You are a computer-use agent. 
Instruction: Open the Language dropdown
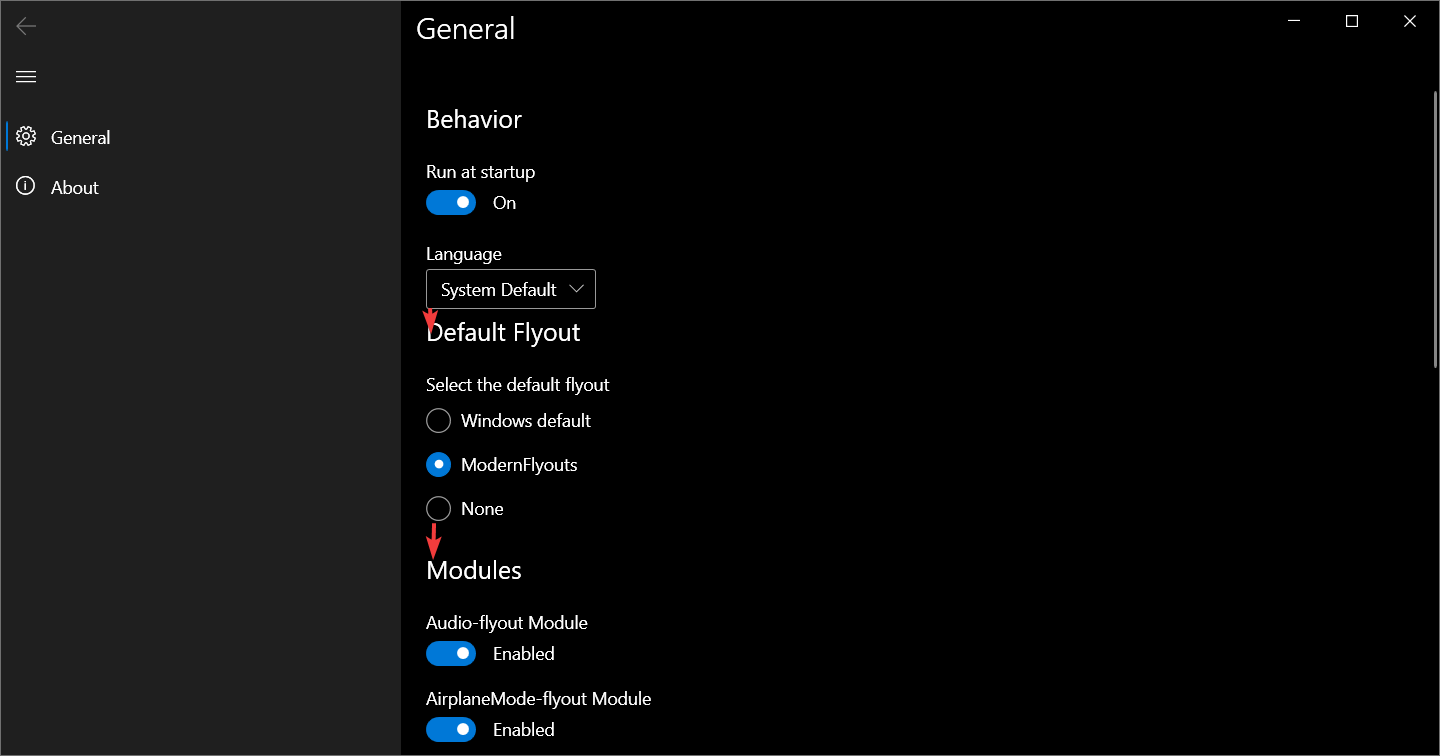[x=511, y=289]
